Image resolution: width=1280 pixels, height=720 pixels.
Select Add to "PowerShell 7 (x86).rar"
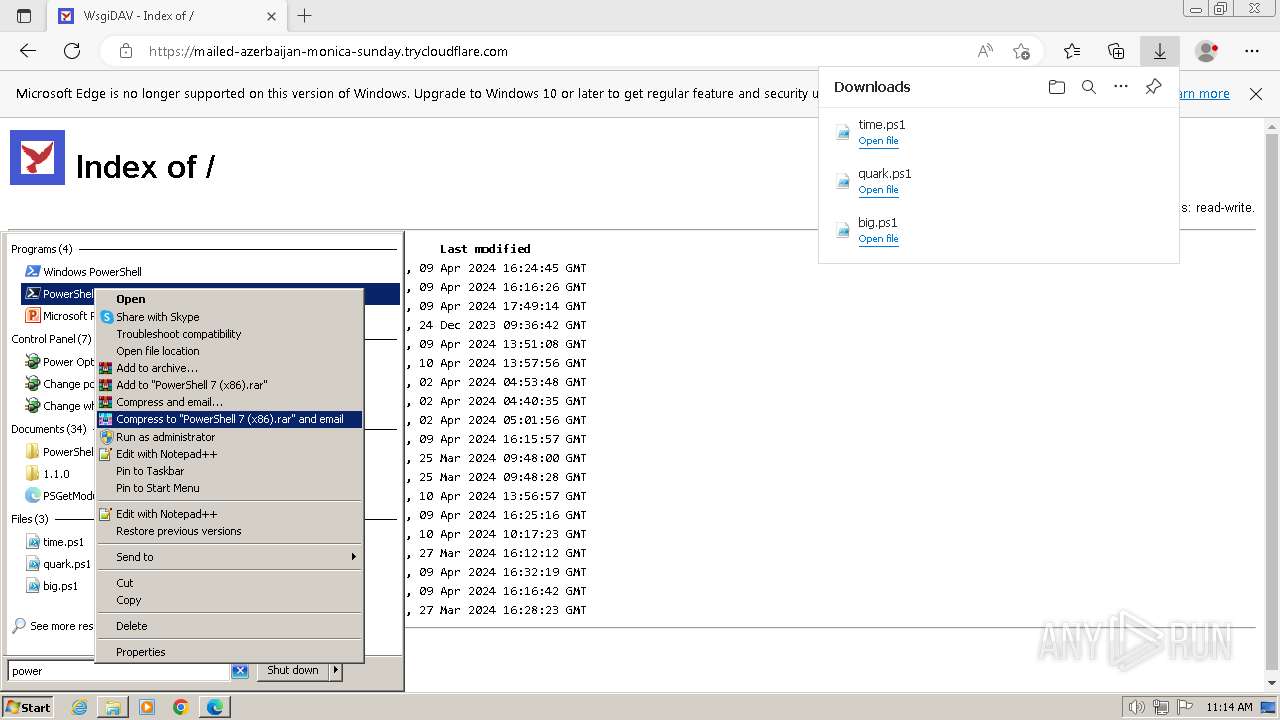coord(229,385)
